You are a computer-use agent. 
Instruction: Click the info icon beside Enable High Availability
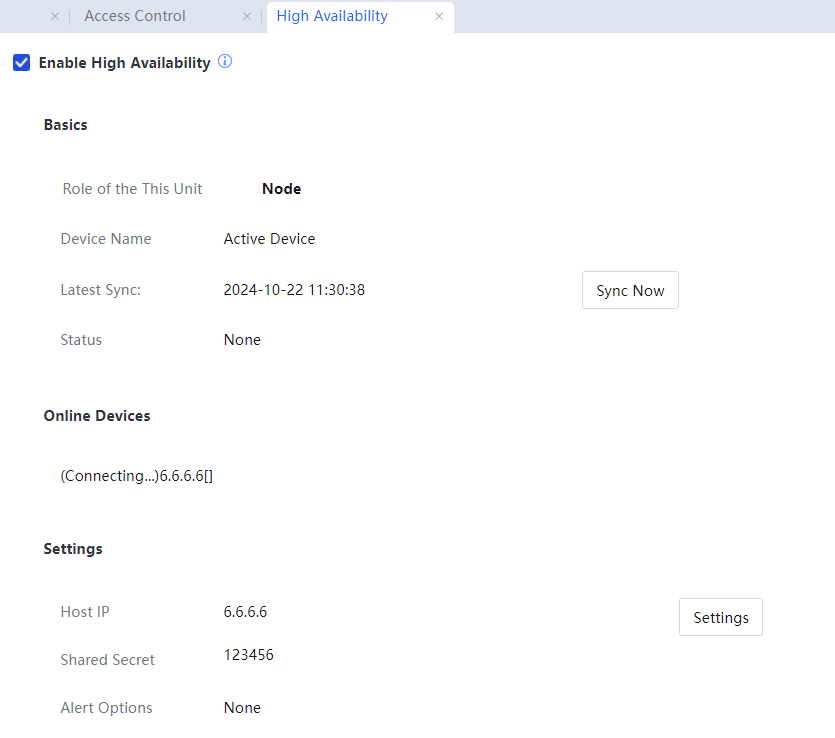click(x=225, y=62)
